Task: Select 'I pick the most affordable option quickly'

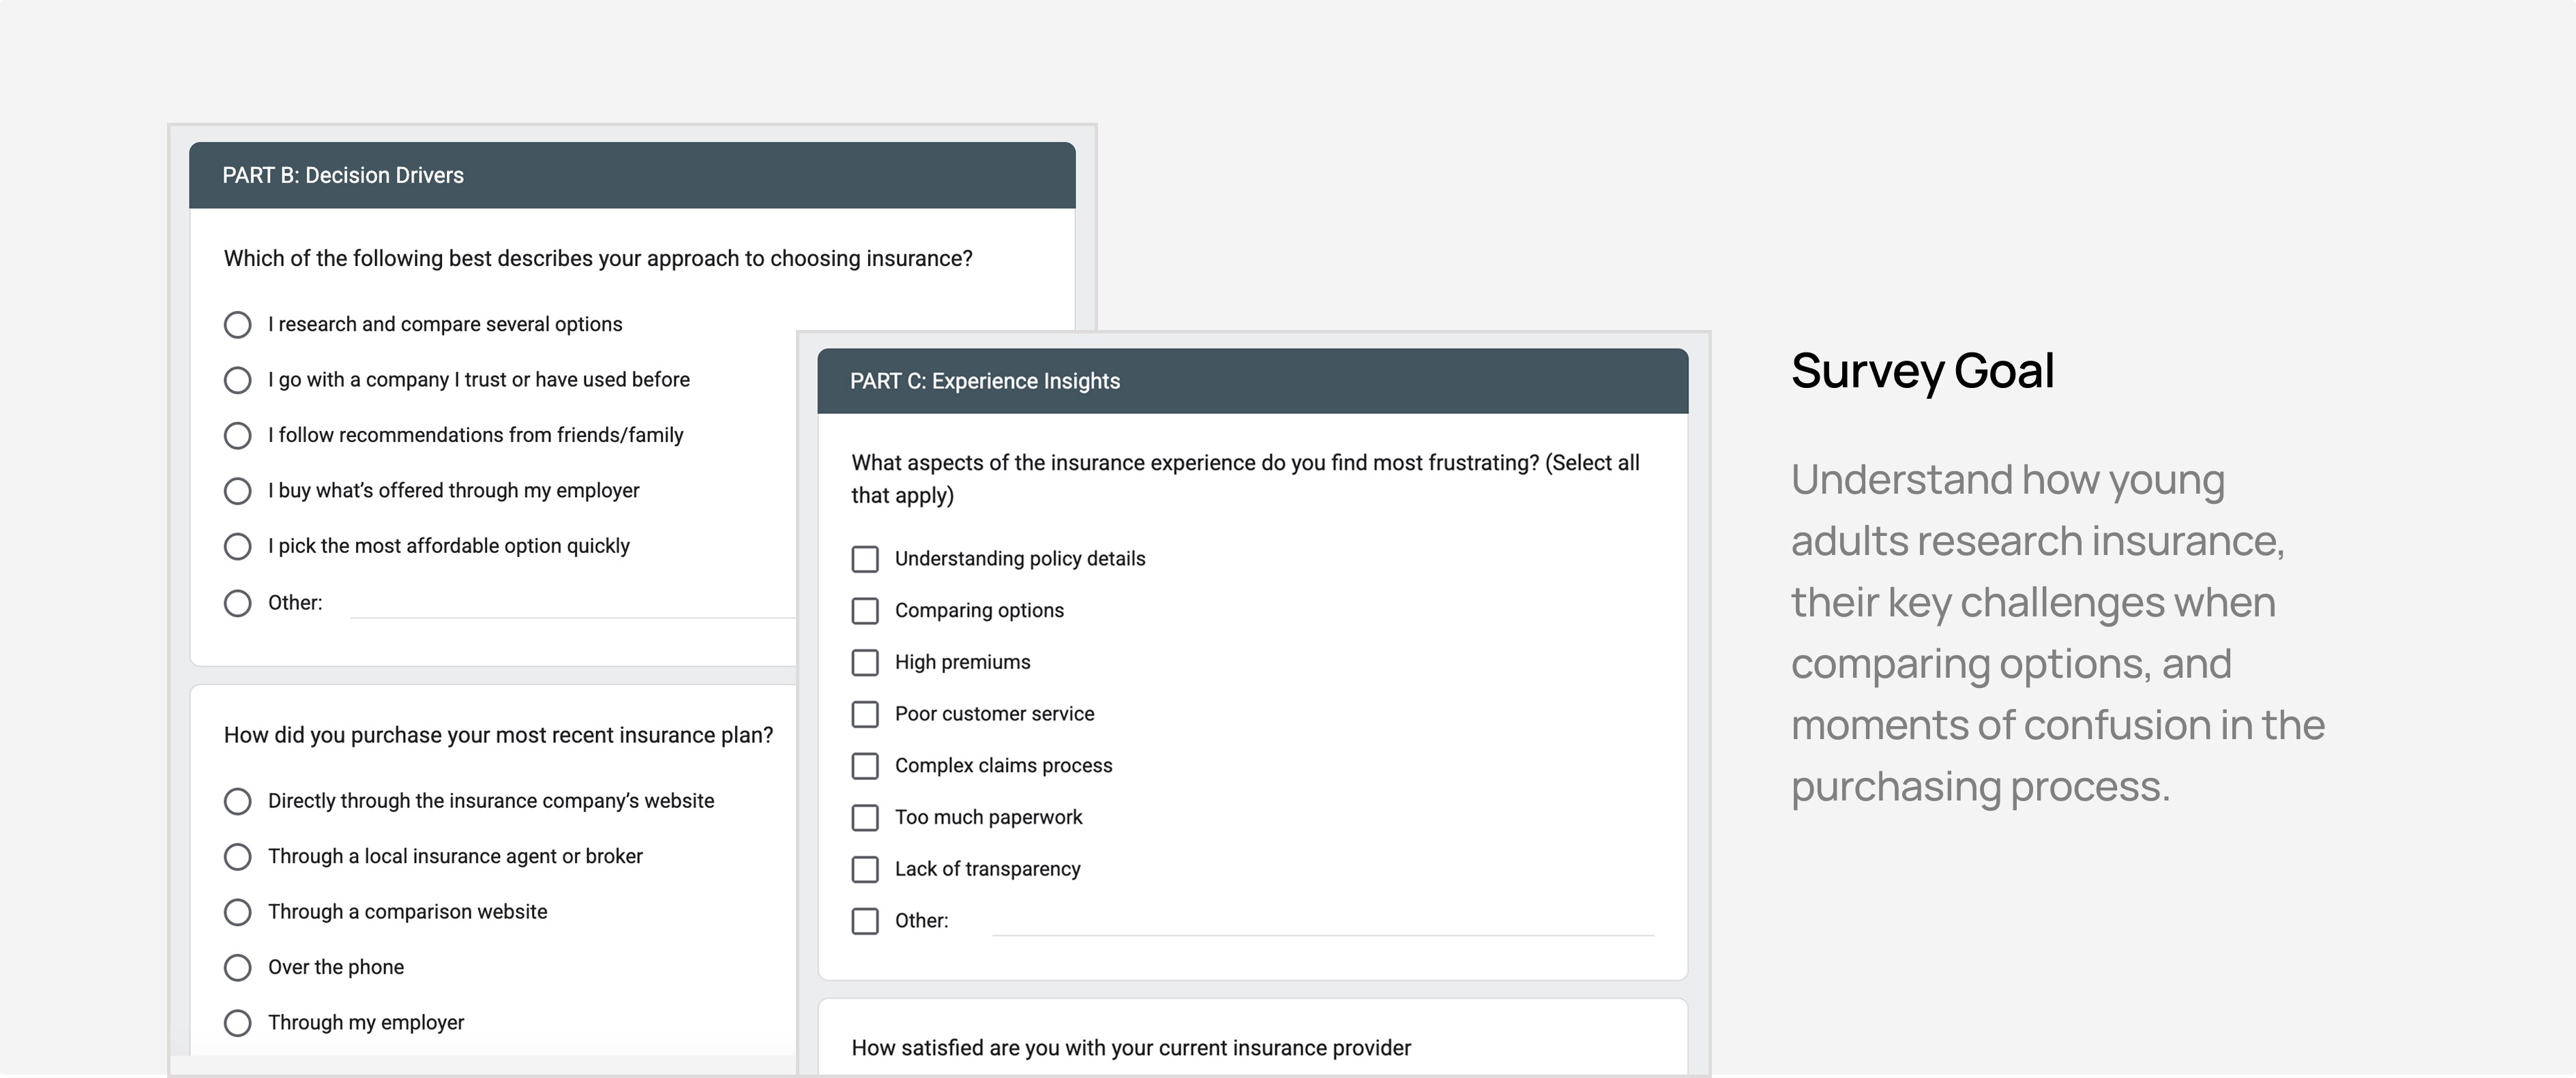Action: click(237, 546)
